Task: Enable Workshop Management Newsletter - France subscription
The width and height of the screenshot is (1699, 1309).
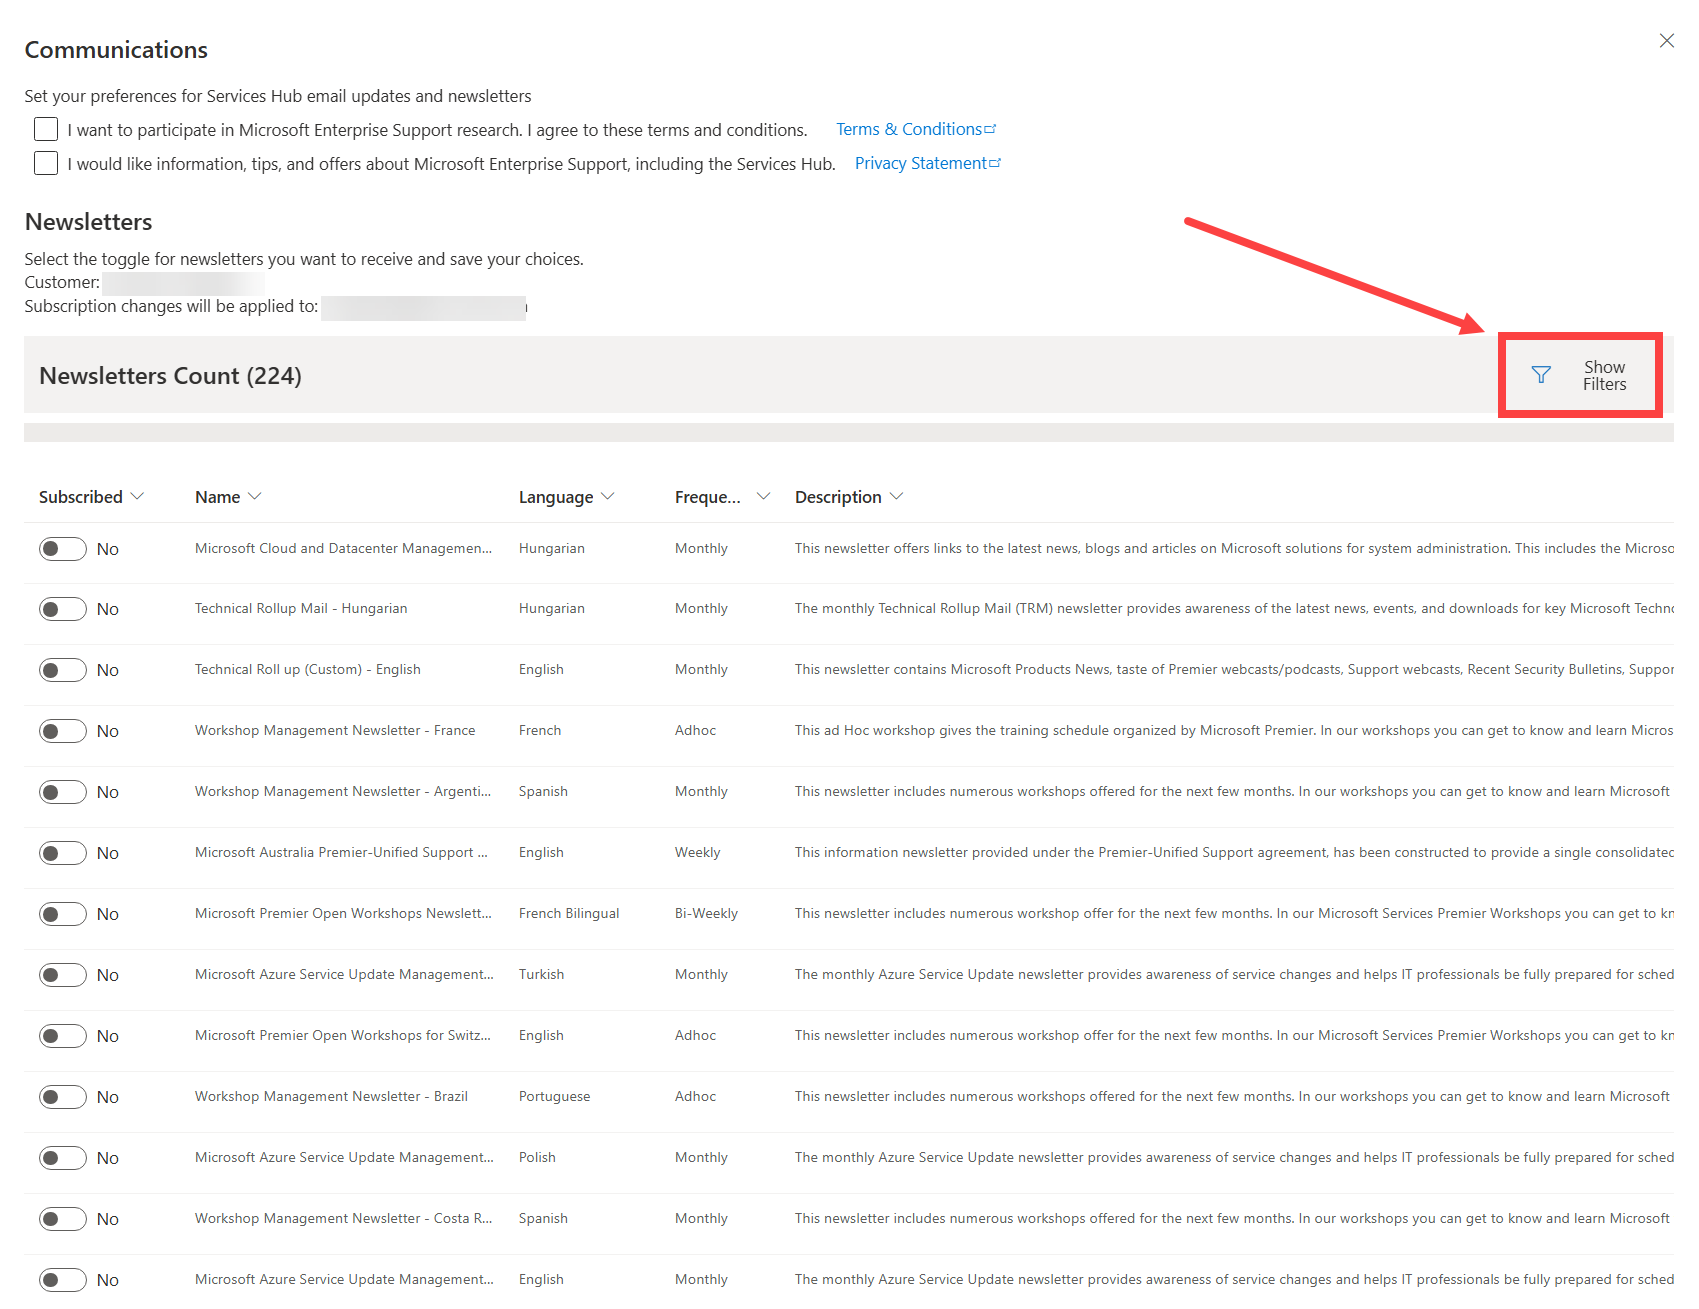Action: tap(63, 732)
